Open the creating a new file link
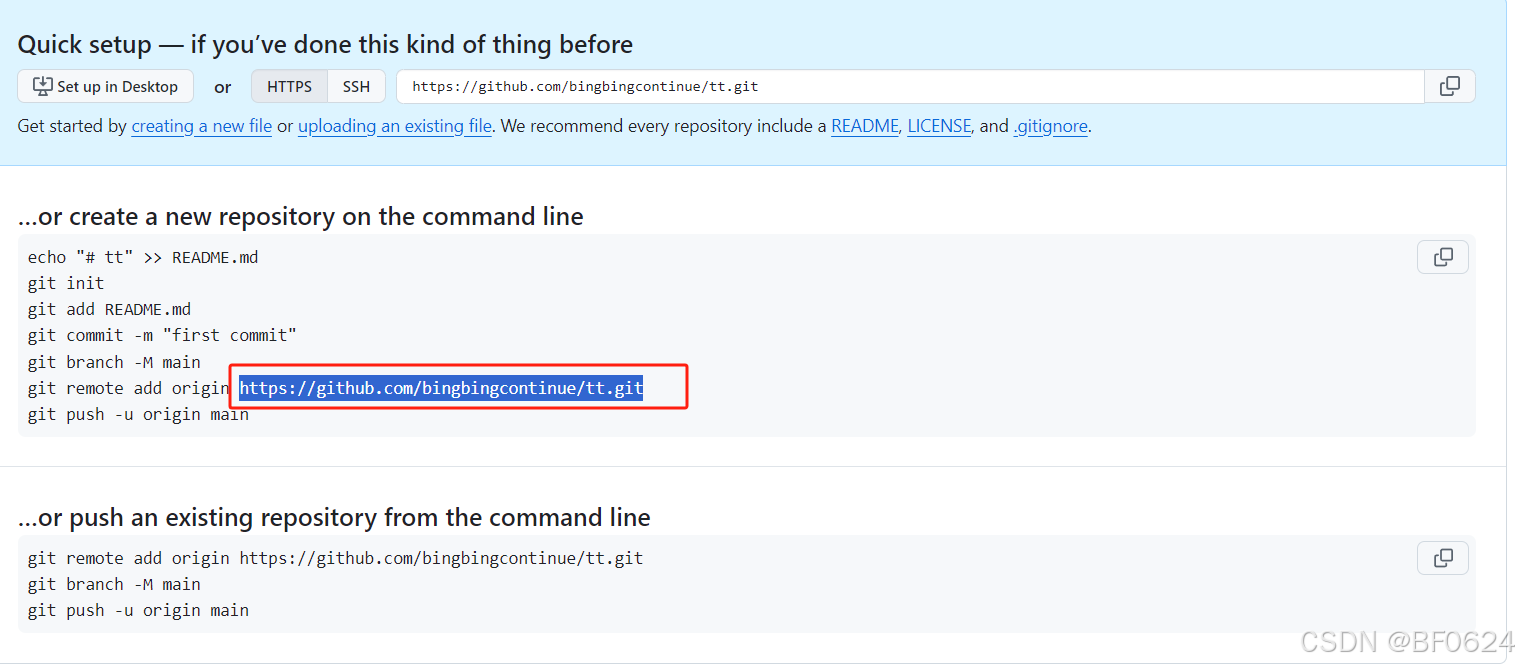This screenshot has width=1519, height=668. click(201, 126)
